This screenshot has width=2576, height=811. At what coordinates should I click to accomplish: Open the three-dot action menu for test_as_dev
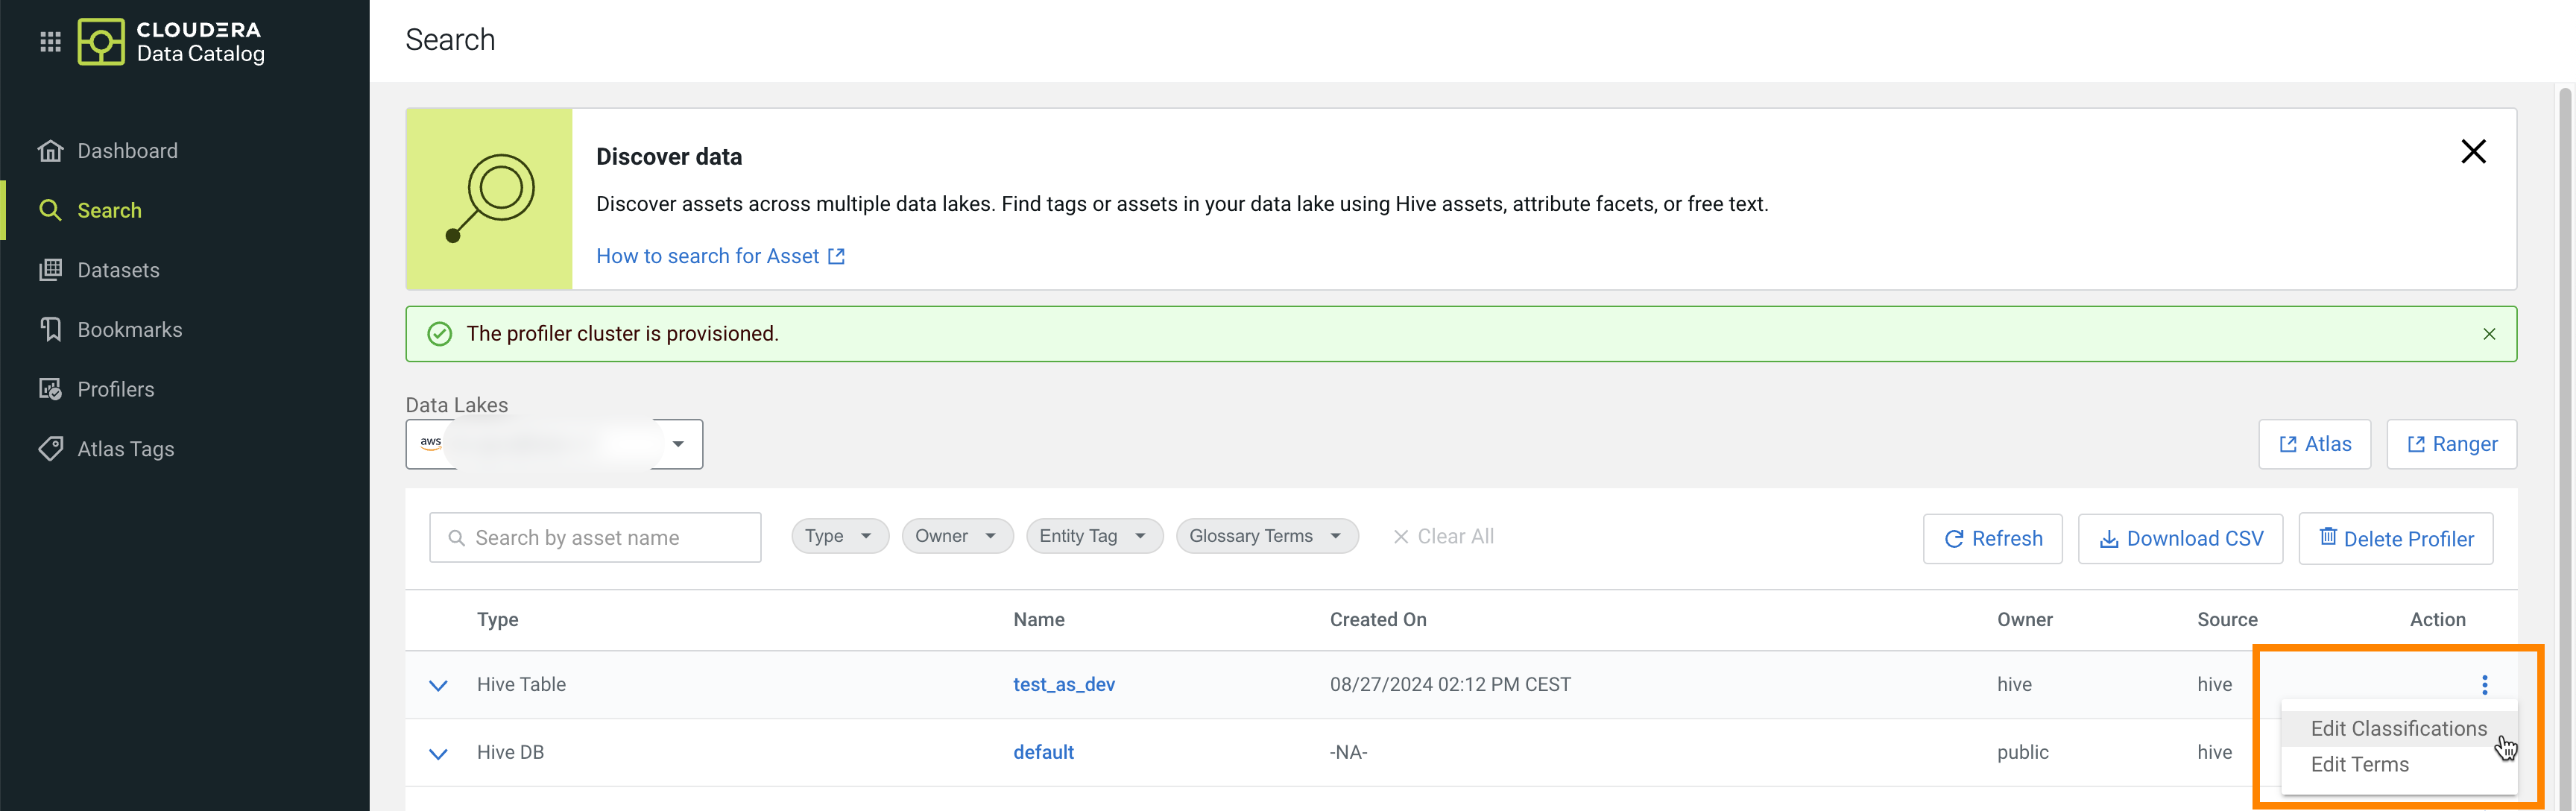pyautogui.click(x=2484, y=684)
